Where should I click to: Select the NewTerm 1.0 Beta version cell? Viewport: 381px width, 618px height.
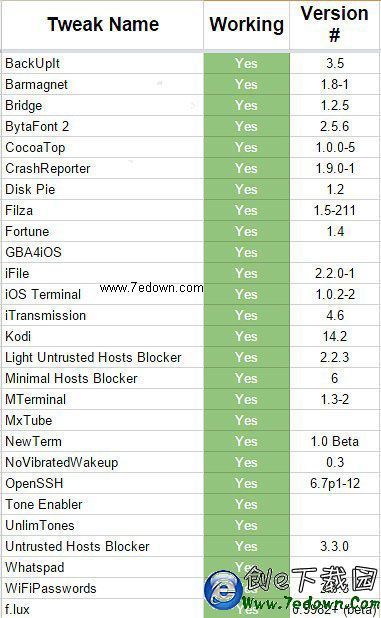click(335, 441)
